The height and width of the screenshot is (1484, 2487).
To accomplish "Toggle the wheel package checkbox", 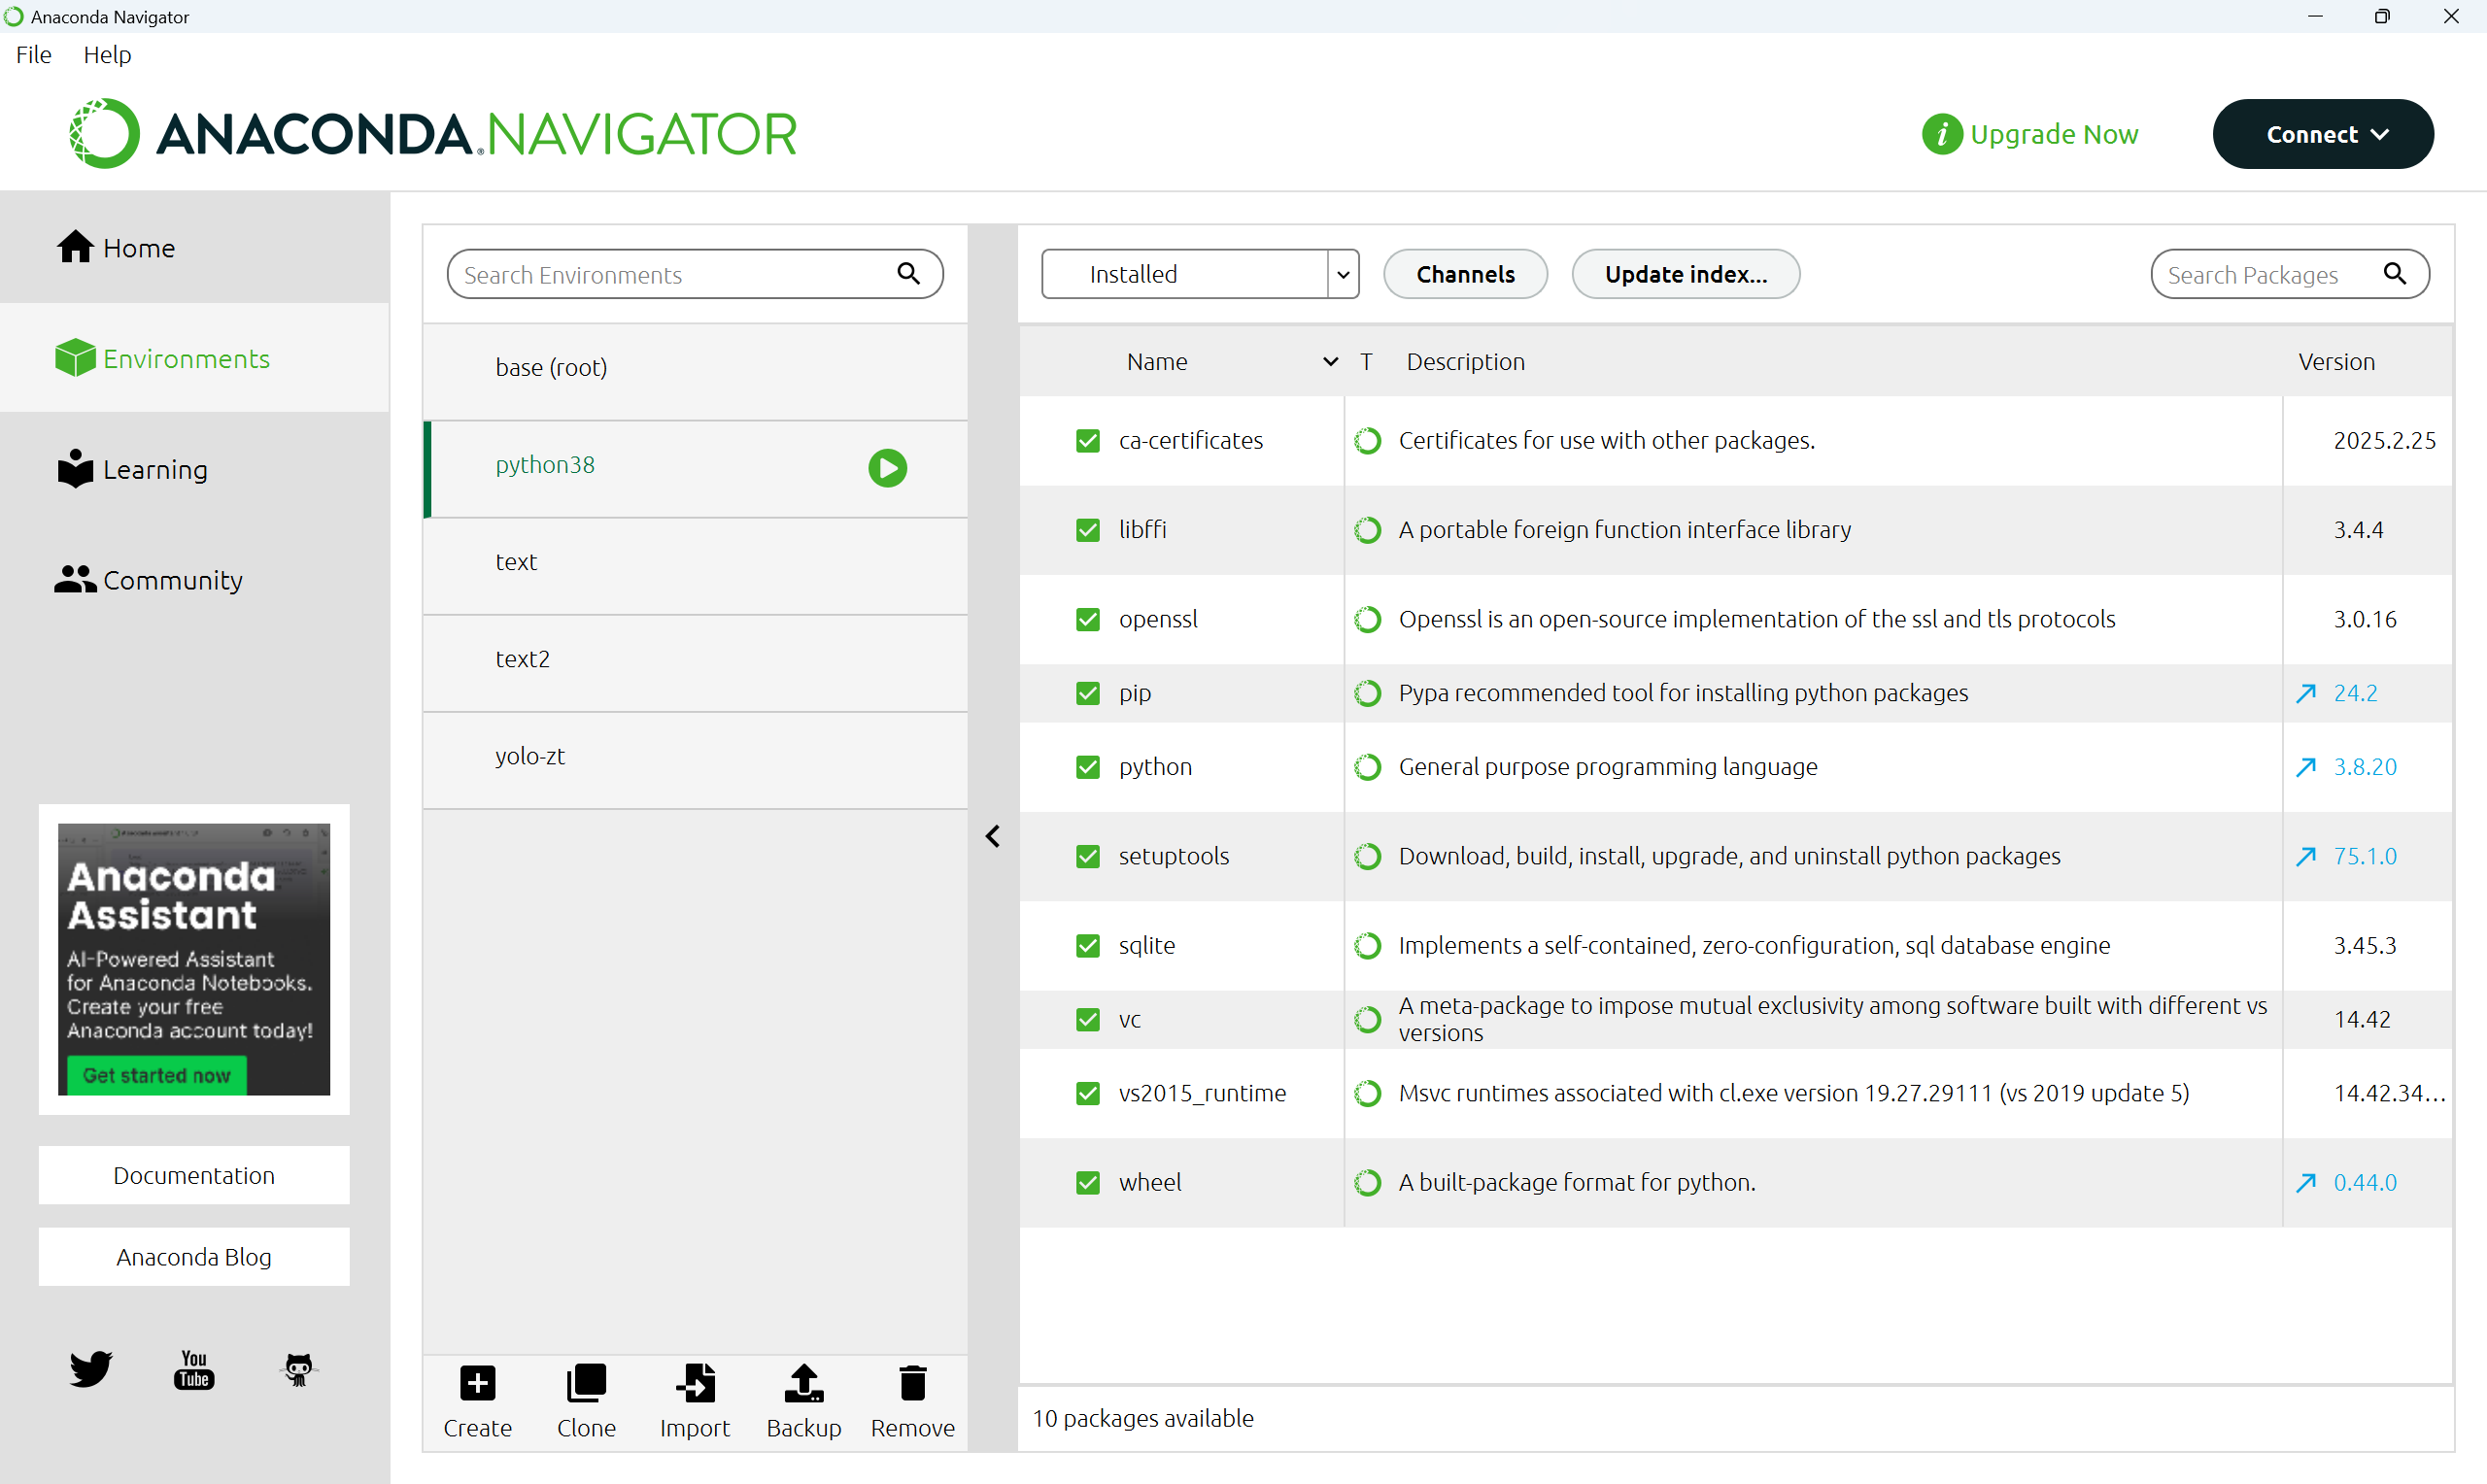I will [1087, 1182].
